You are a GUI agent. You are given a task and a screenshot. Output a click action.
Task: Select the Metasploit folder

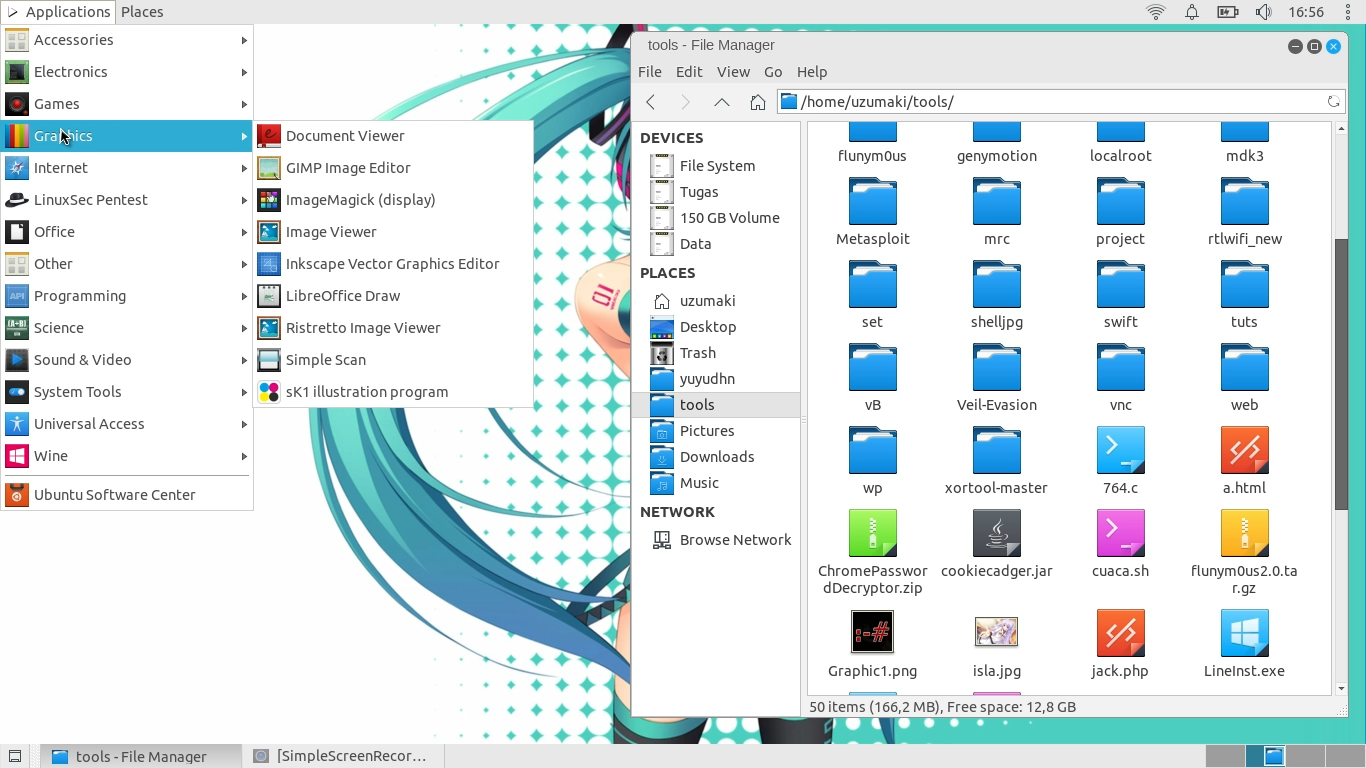[x=872, y=212]
